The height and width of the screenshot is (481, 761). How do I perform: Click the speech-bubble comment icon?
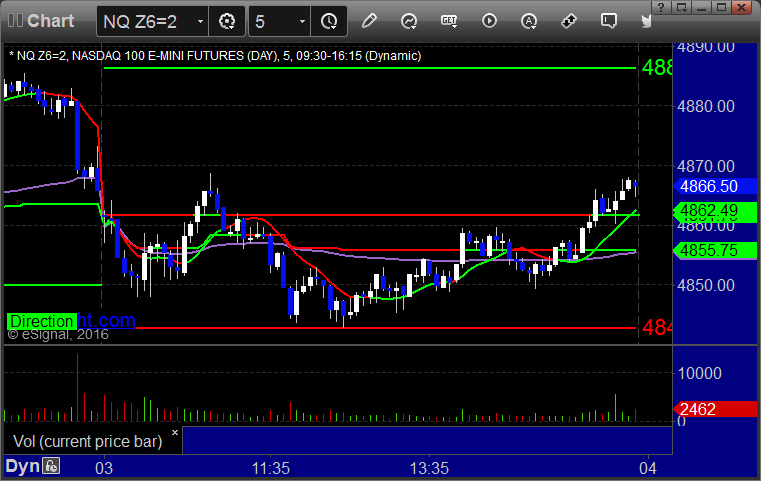(x=609, y=21)
